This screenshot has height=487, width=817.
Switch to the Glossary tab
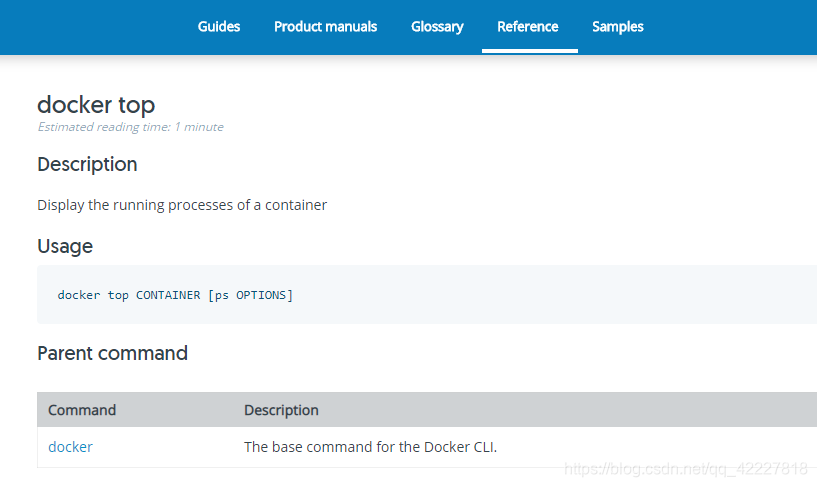(437, 27)
